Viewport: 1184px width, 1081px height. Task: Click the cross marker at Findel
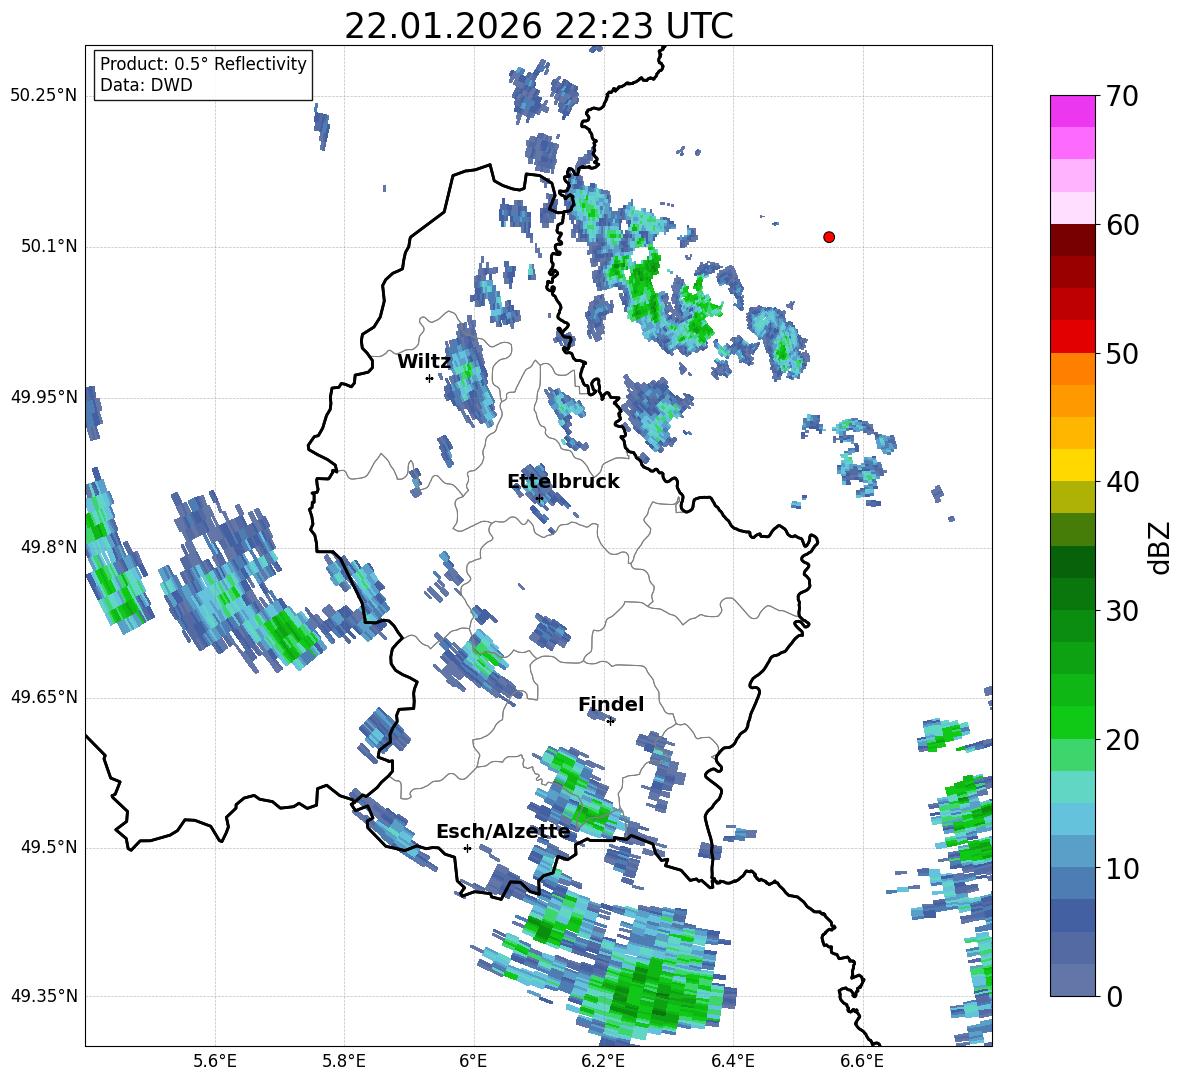(610, 722)
